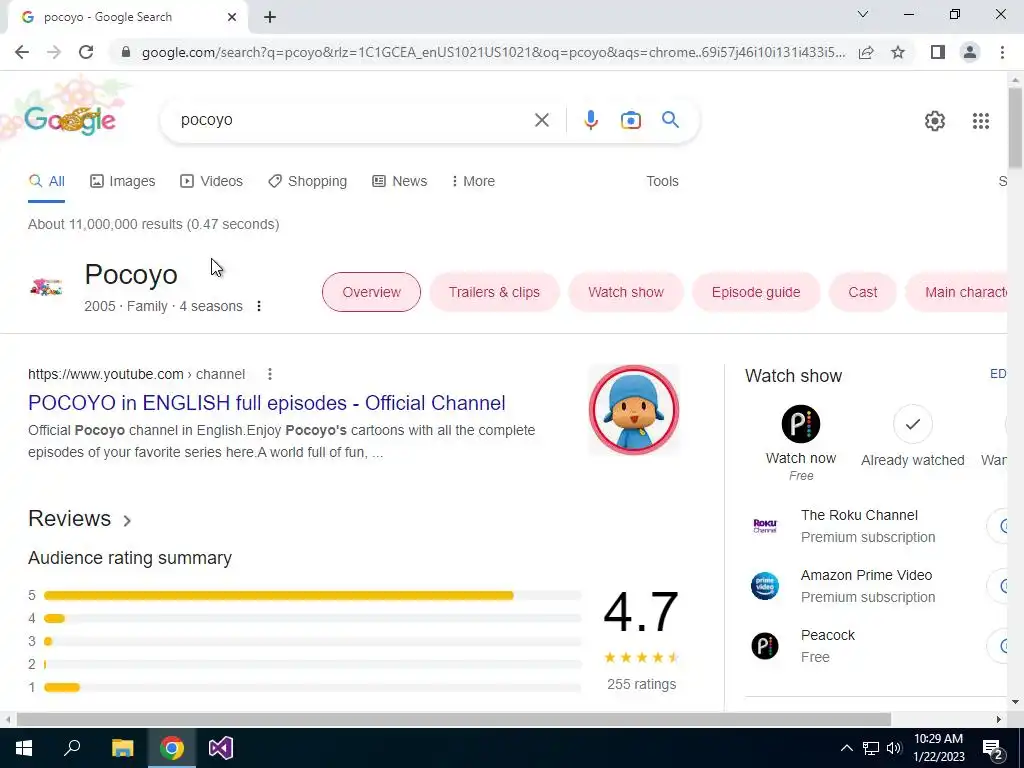The image size is (1024, 768).
Task: Close the pocoyo Google Search tab
Action: [x=232, y=18]
